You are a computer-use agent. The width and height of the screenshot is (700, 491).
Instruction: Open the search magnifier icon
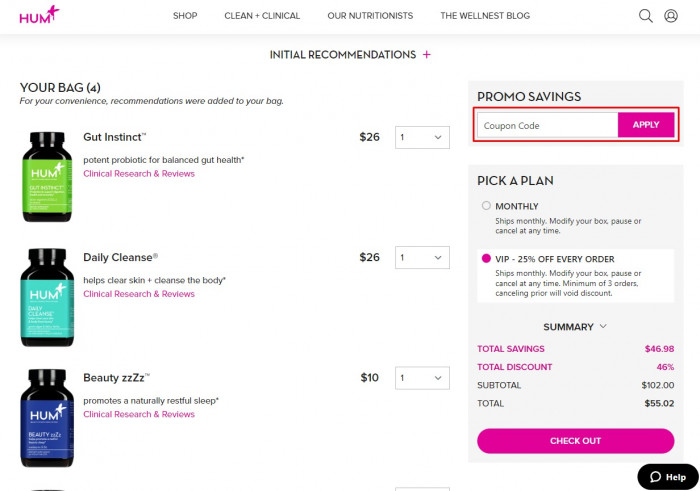click(x=646, y=16)
